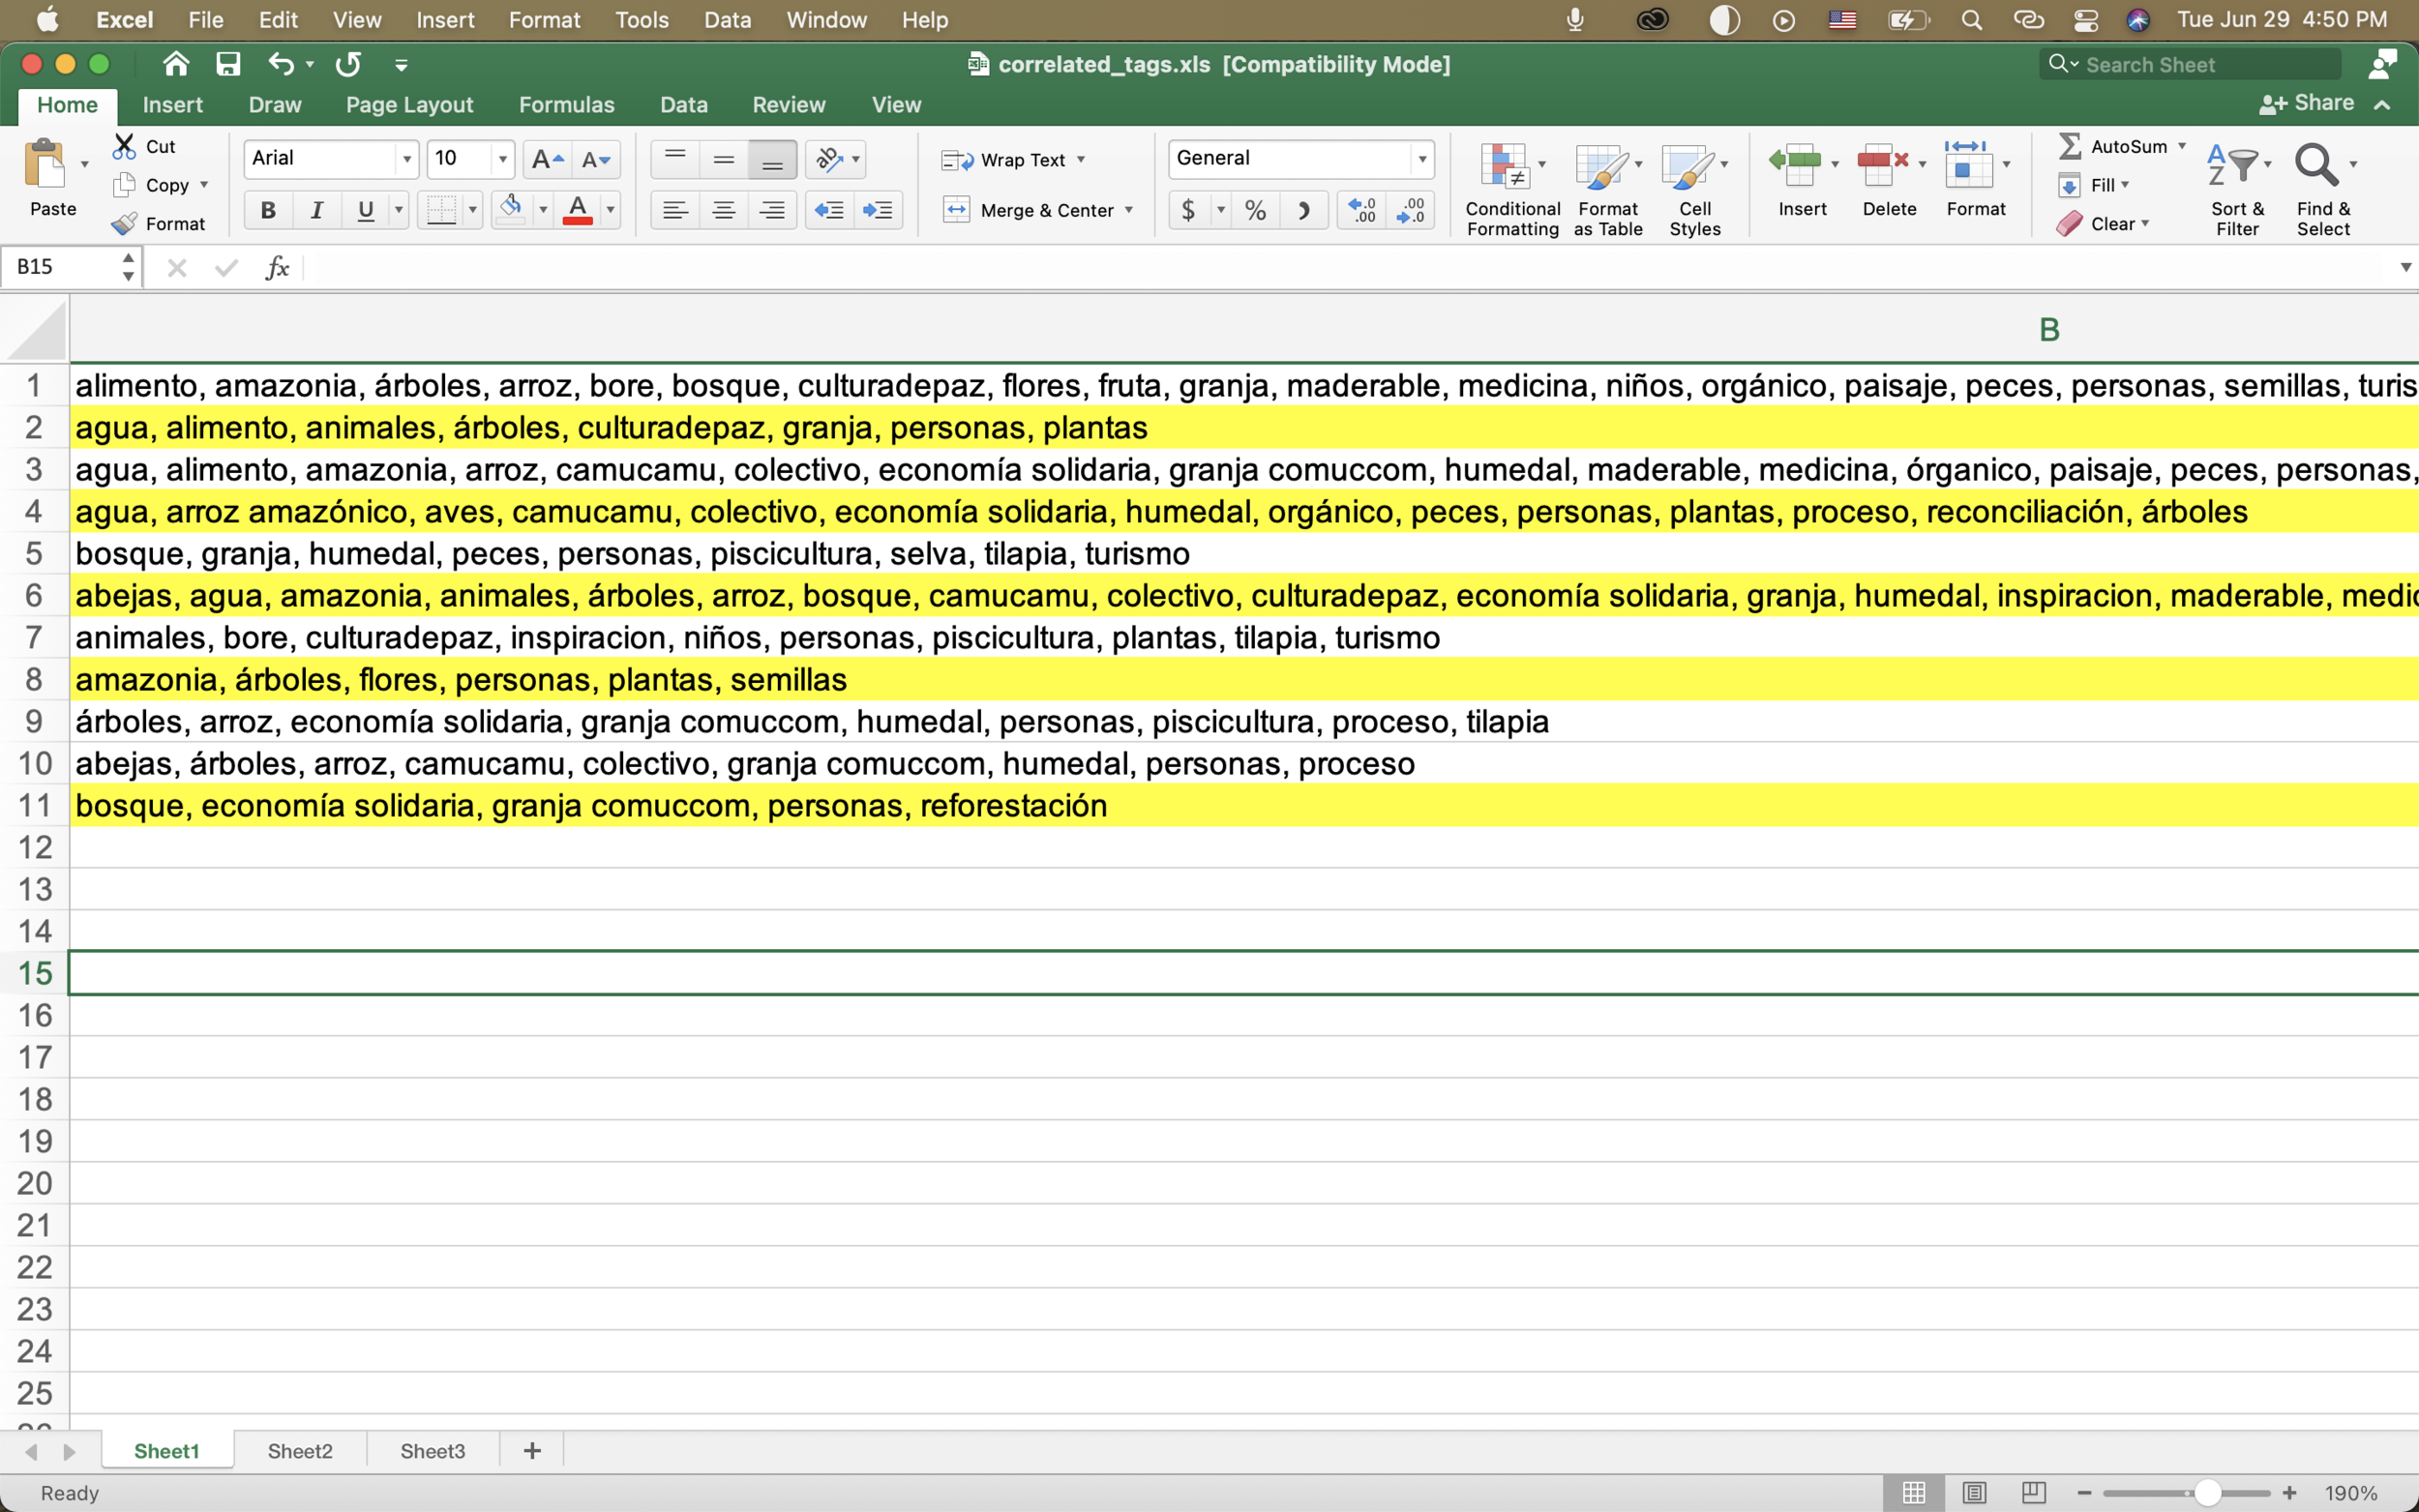The height and width of the screenshot is (1512, 2419).
Task: Expand the Merge & Center options
Action: [x=1129, y=210]
